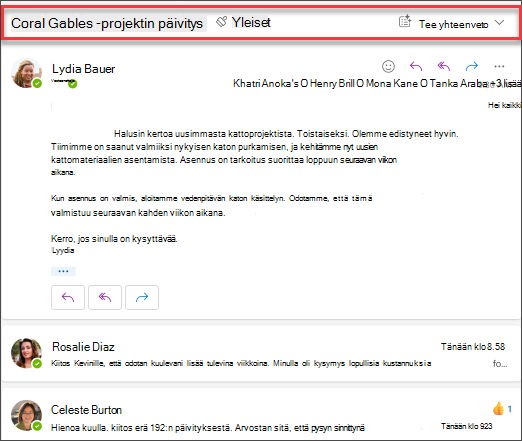The image size is (522, 441).
Task: Click the Lydia Bauer sender name
Action: click(83, 69)
